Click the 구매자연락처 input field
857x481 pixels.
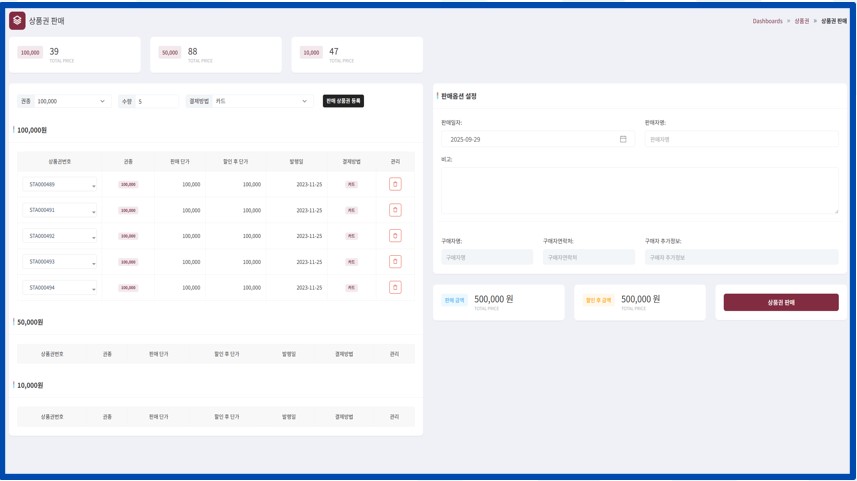(x=588, y=258)
